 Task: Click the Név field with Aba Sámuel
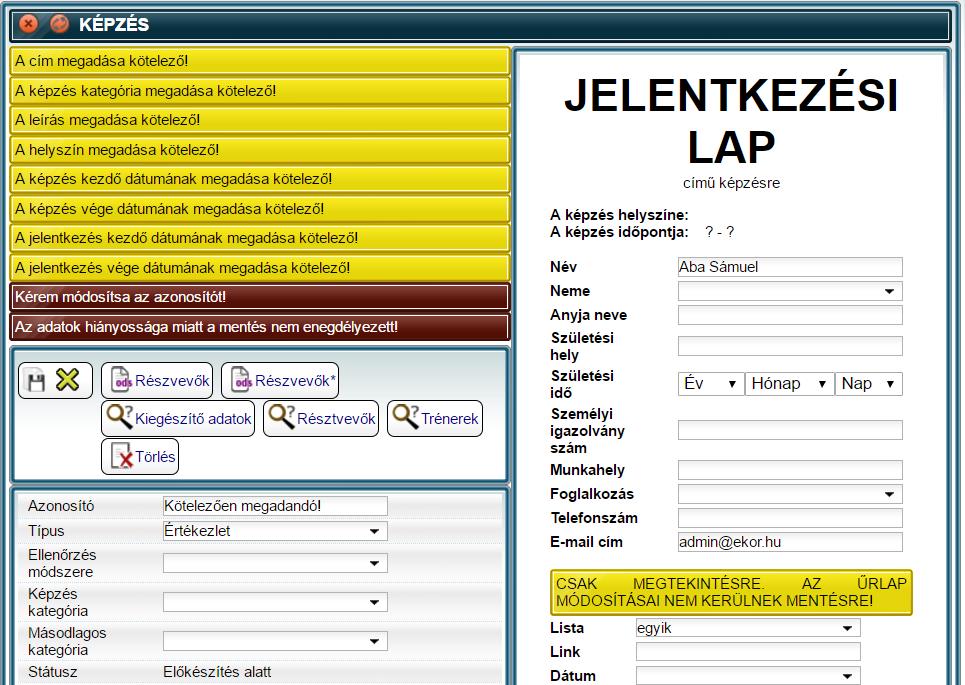(x=790, y=267)
